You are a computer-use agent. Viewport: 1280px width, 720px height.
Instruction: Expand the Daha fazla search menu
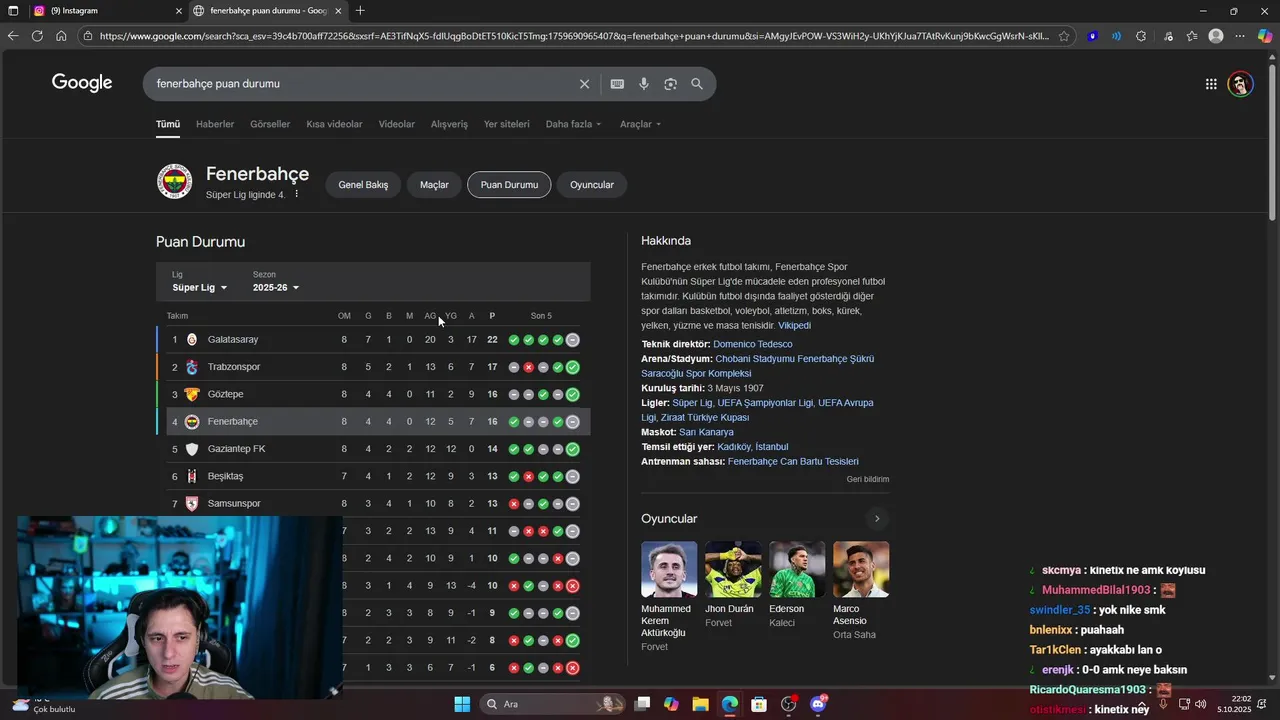tap(573, 124)
